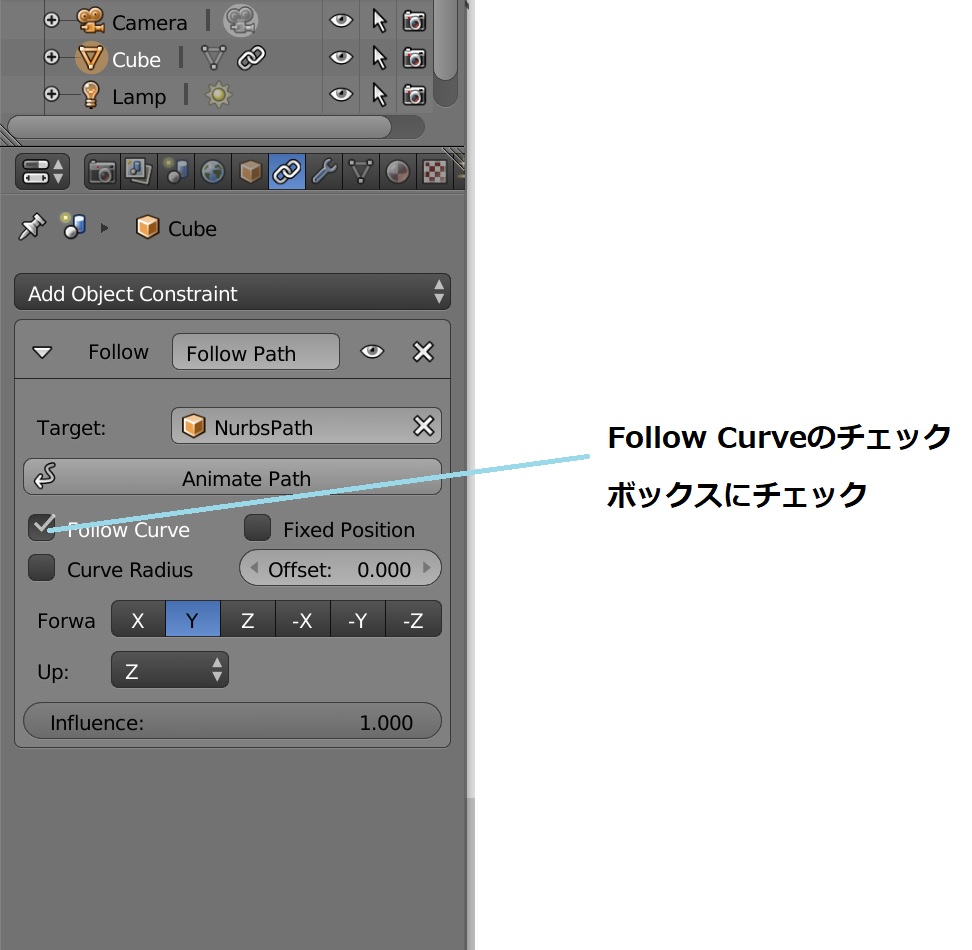972x950 pixels.
Task: Toggle renderability of Camera
Action: click(x=414, y=21)
